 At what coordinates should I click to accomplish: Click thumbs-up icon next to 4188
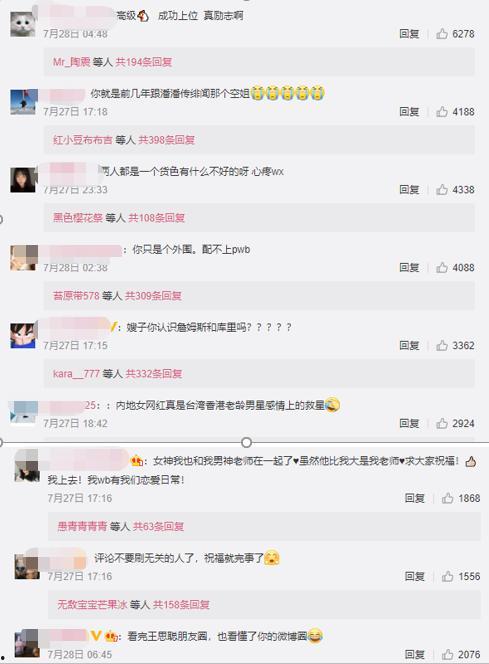click(x=442, y=111)
